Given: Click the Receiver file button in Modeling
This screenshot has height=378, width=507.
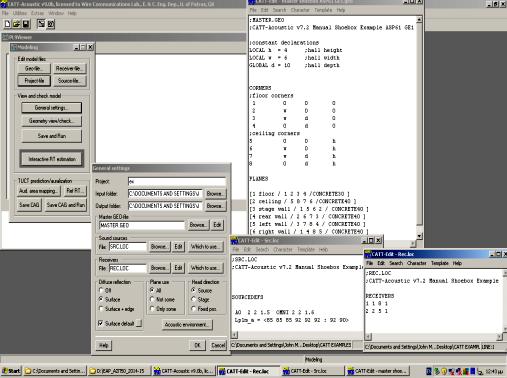Looking at the screenshot, I should (70, 68).
